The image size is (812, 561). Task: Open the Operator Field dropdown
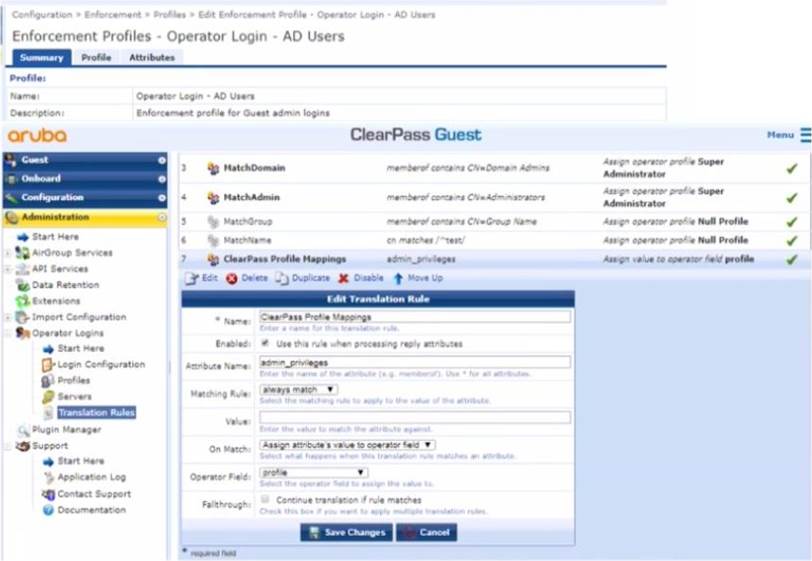click(x=314, y=472)
